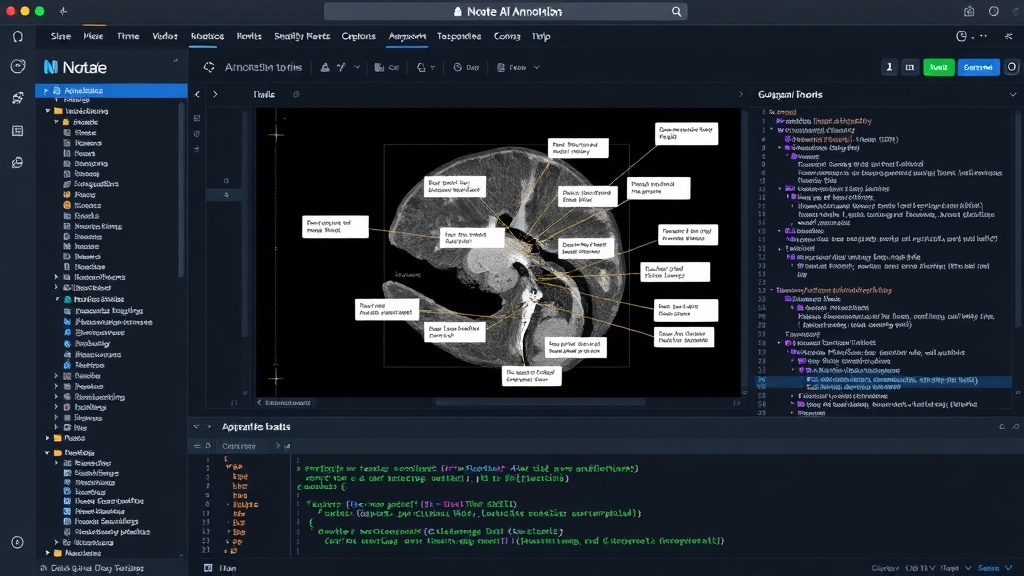Focus the Note AI Annotation search field
The height and width of the screenshot is (576, 1024).
[505, 12]
